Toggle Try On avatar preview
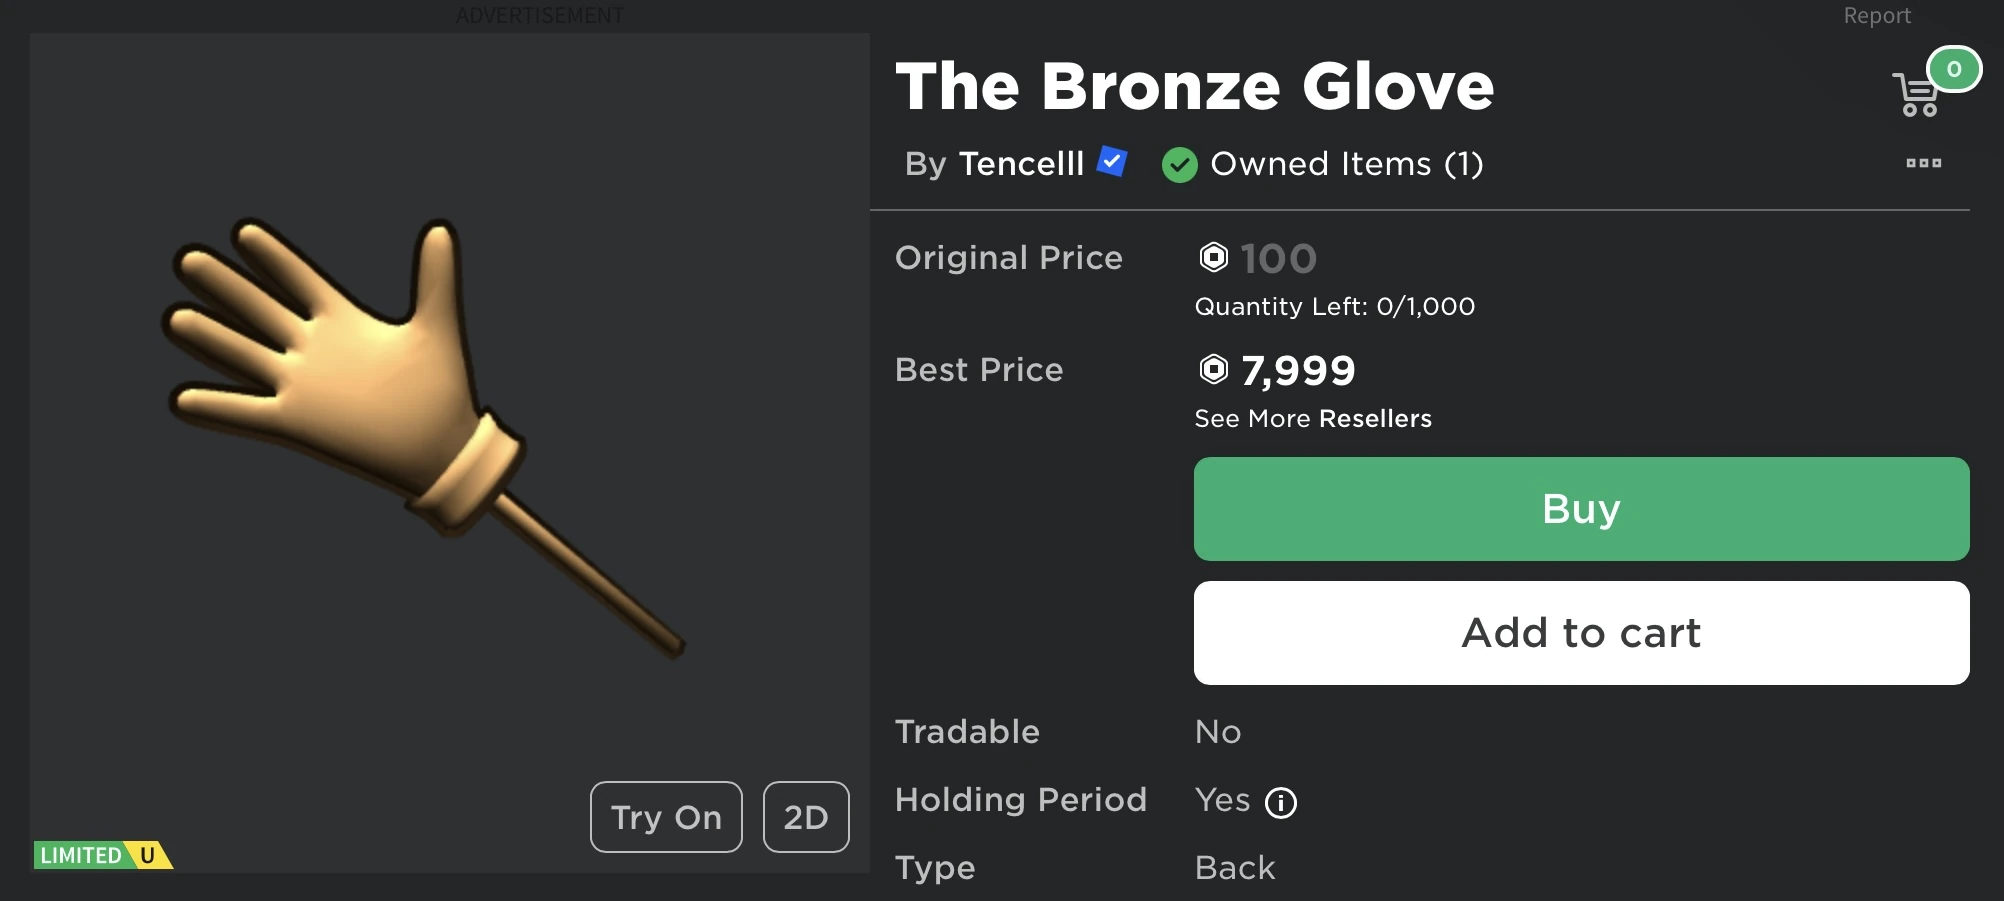Viewport: 2004px width, 901px height. (665, 817)
